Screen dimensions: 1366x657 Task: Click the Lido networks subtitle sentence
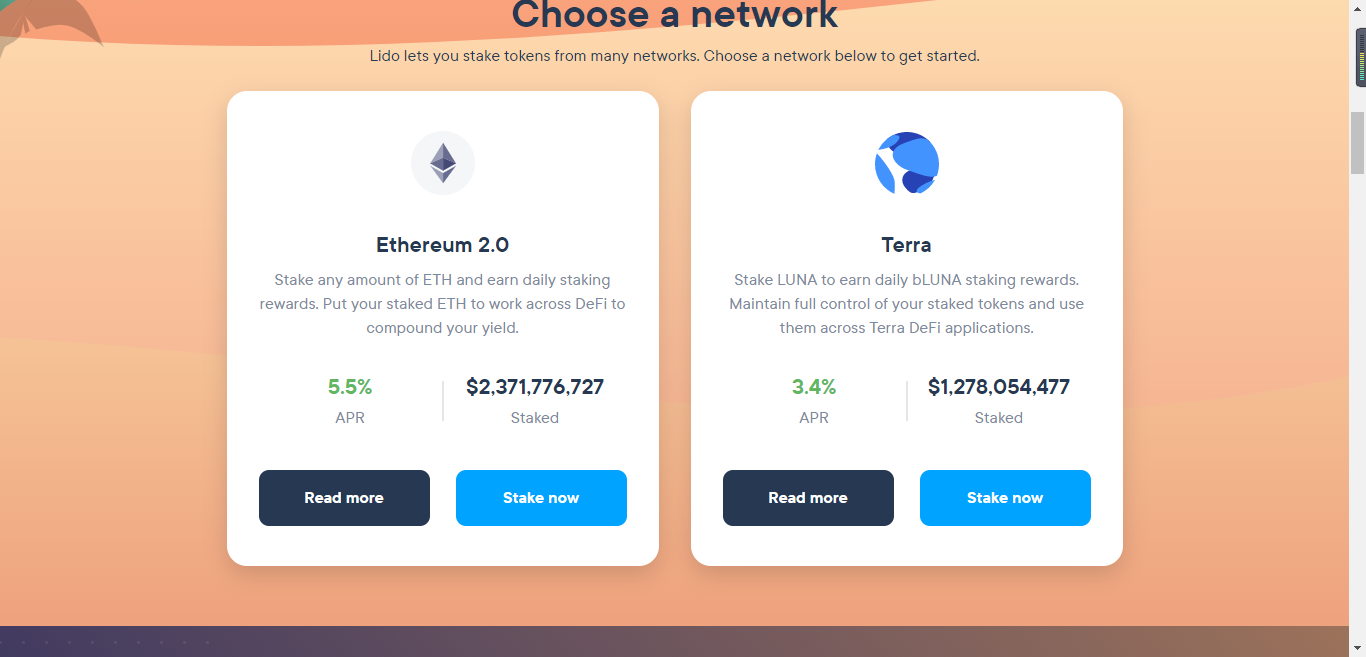pos(675,56)
